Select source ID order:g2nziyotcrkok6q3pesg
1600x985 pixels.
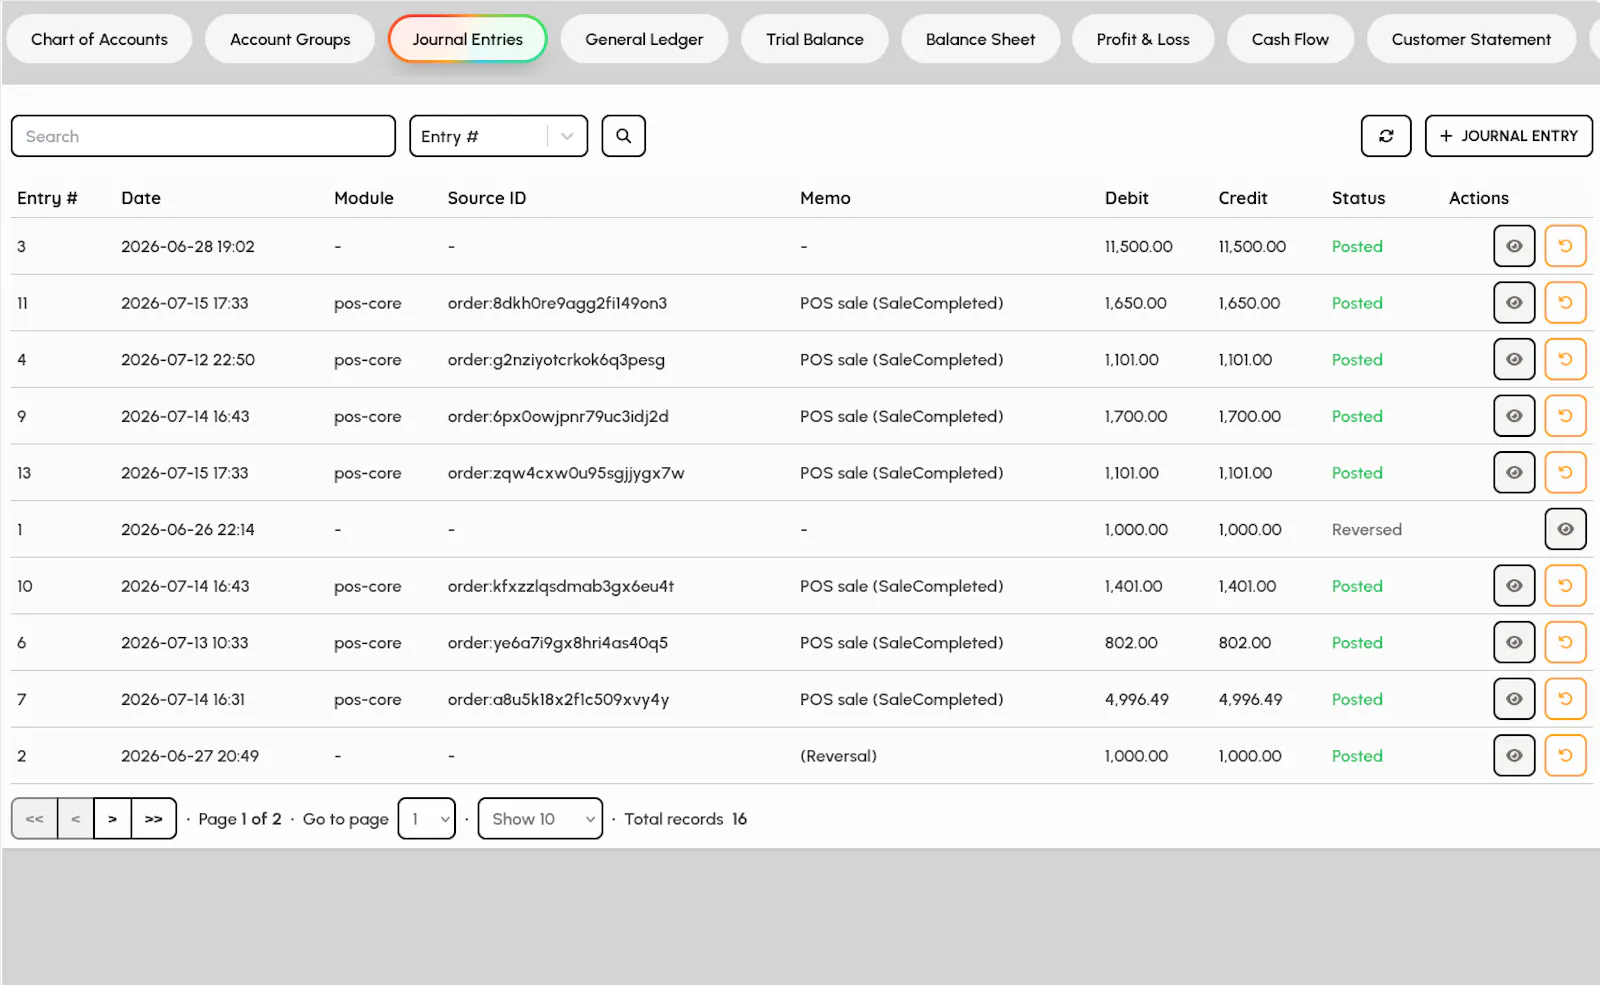pyautogui.click(x=556, y=360)
